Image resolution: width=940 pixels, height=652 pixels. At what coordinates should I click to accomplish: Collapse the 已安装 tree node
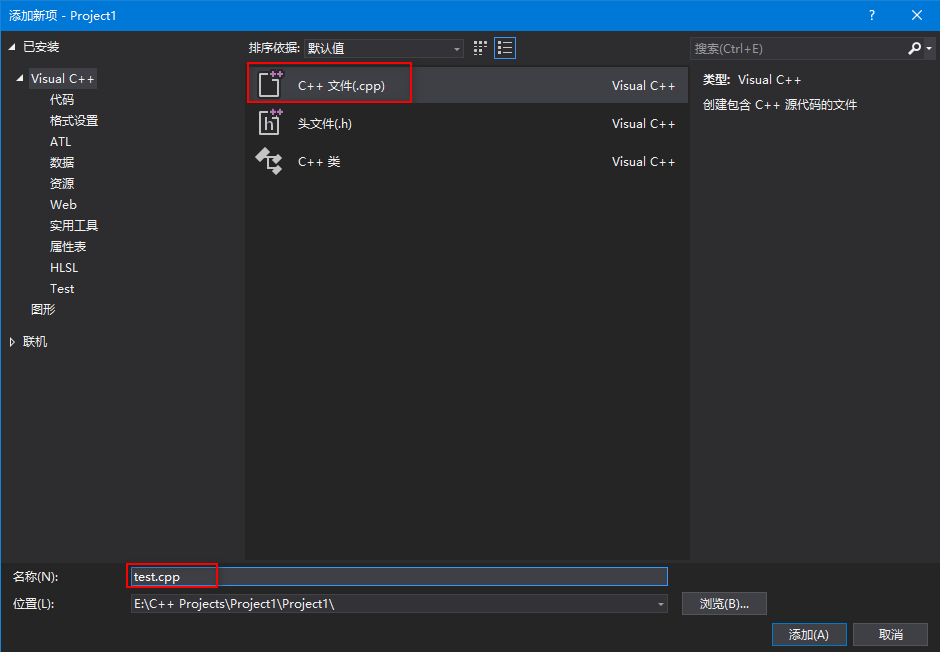(x=12, y=47)
